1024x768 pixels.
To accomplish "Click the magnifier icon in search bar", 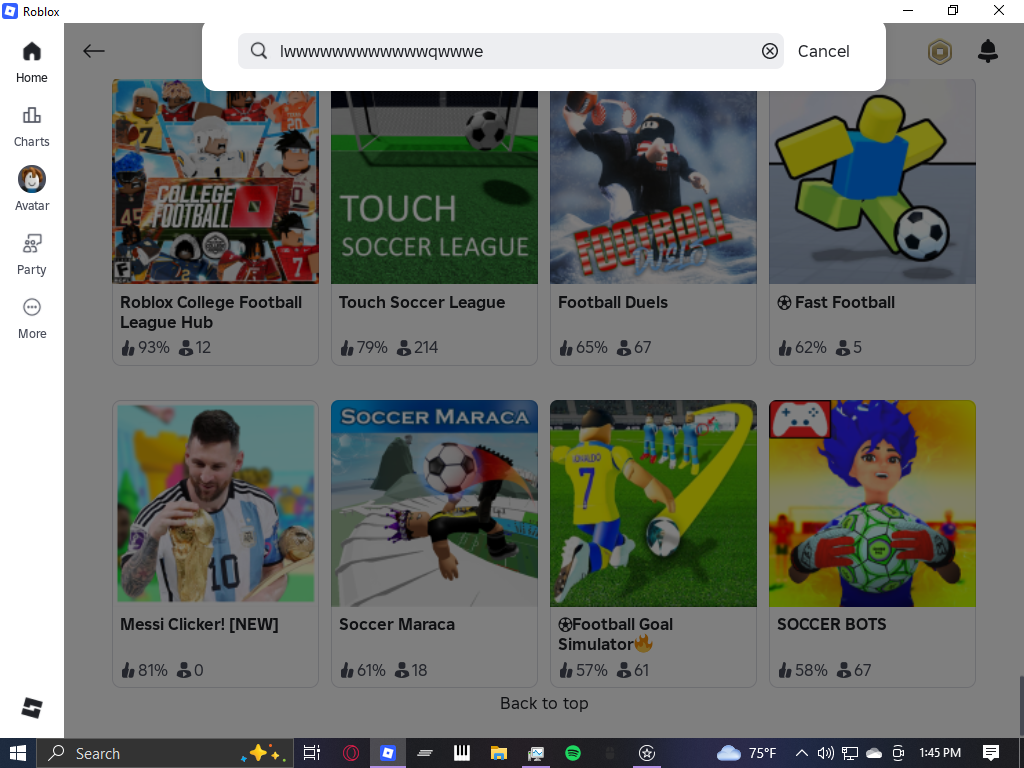I will pos(259,51).
